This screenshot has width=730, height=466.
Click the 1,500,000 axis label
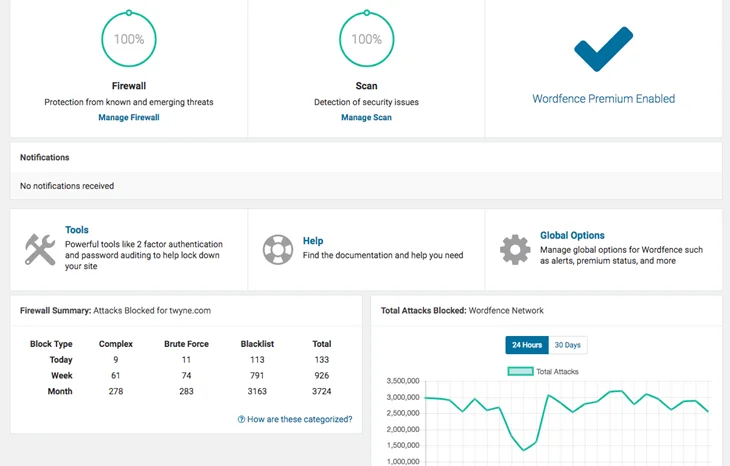pyautogui.click(x=403, y=445)
